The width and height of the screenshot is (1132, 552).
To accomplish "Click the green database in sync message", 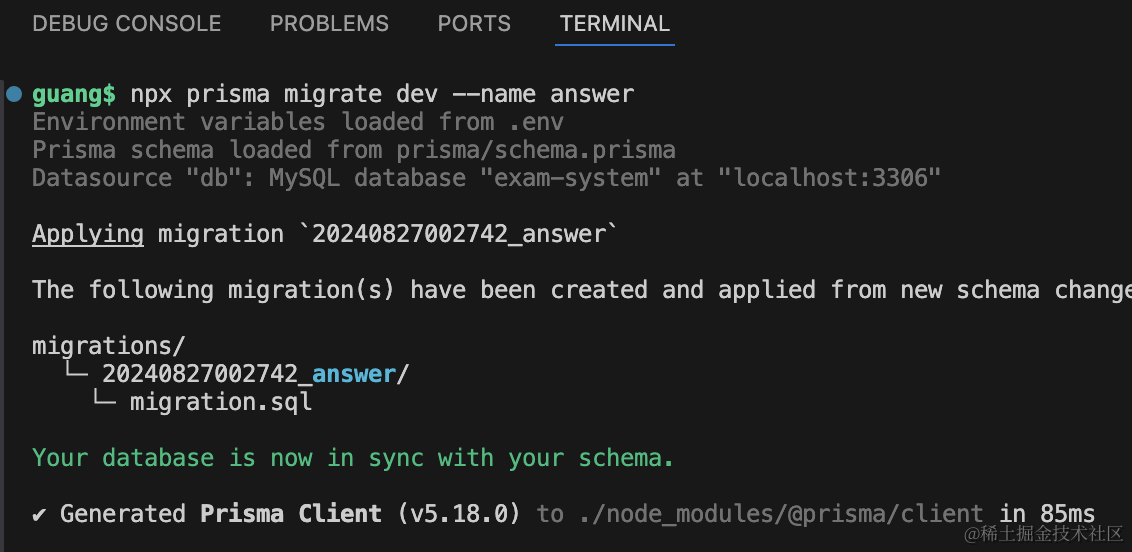I will click(353, 458).
